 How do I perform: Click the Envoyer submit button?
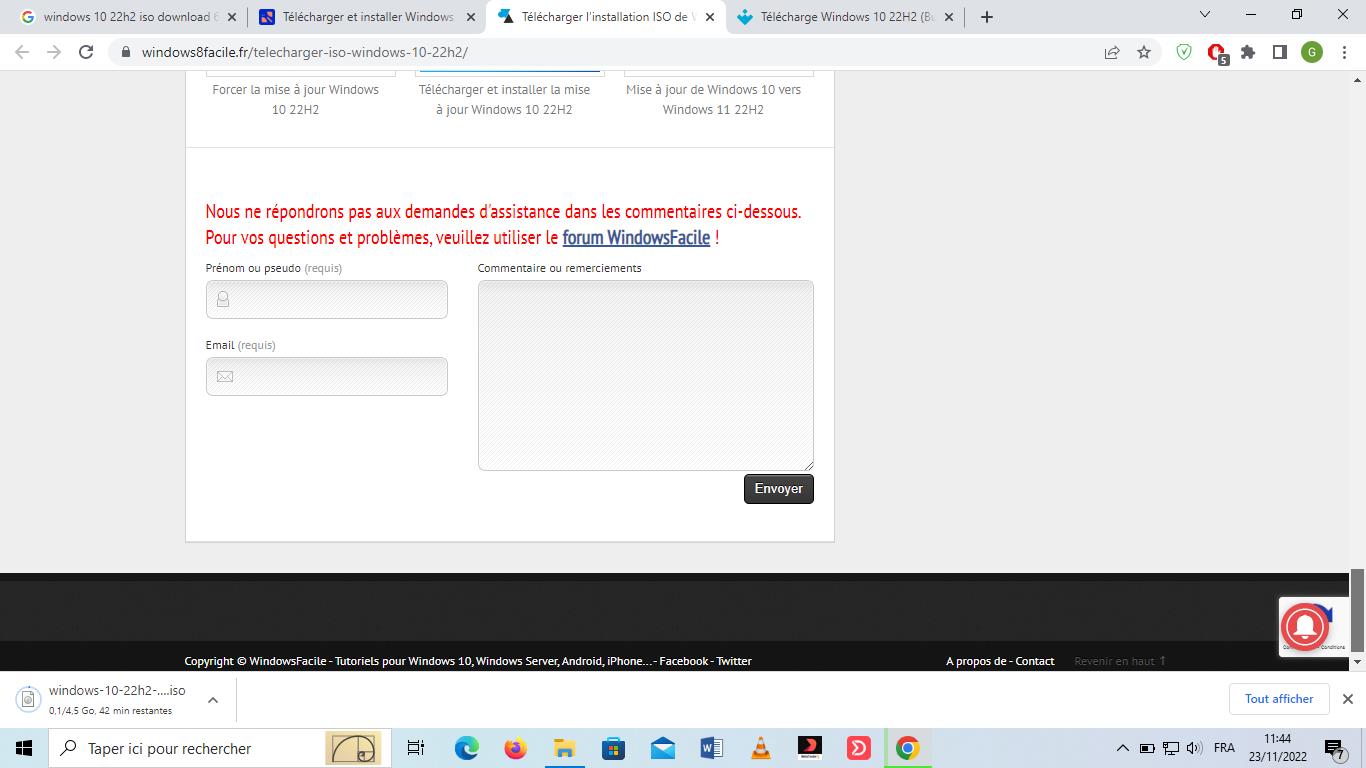point(778,489)
